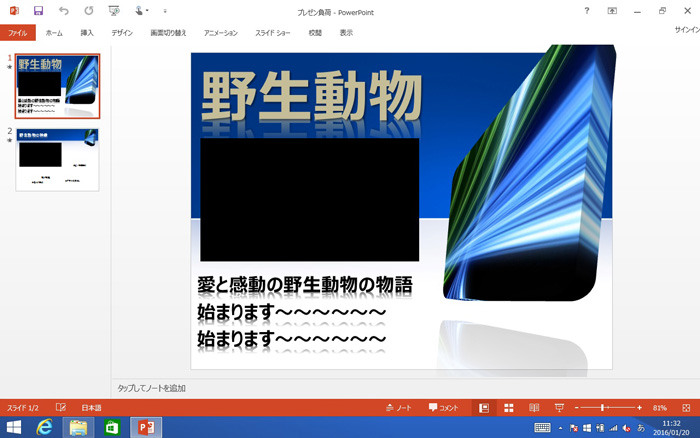
Task: Open the ファイル tab
Action: pos(18,33)
